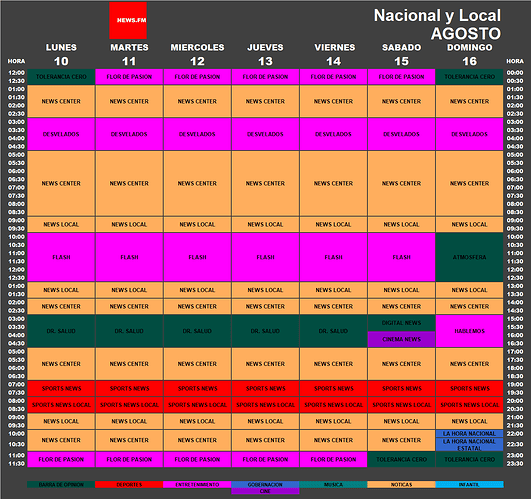531x499 pixels.
Task: Click Sabado FLASH block
Action: coord(401,257)
